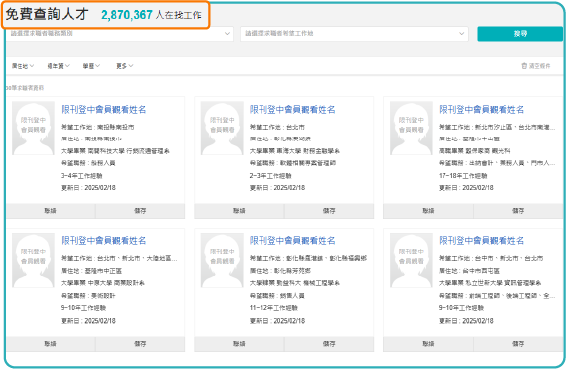
Task: Open the job-category dropdown in the search bar
Action: [x=119, y=34]
